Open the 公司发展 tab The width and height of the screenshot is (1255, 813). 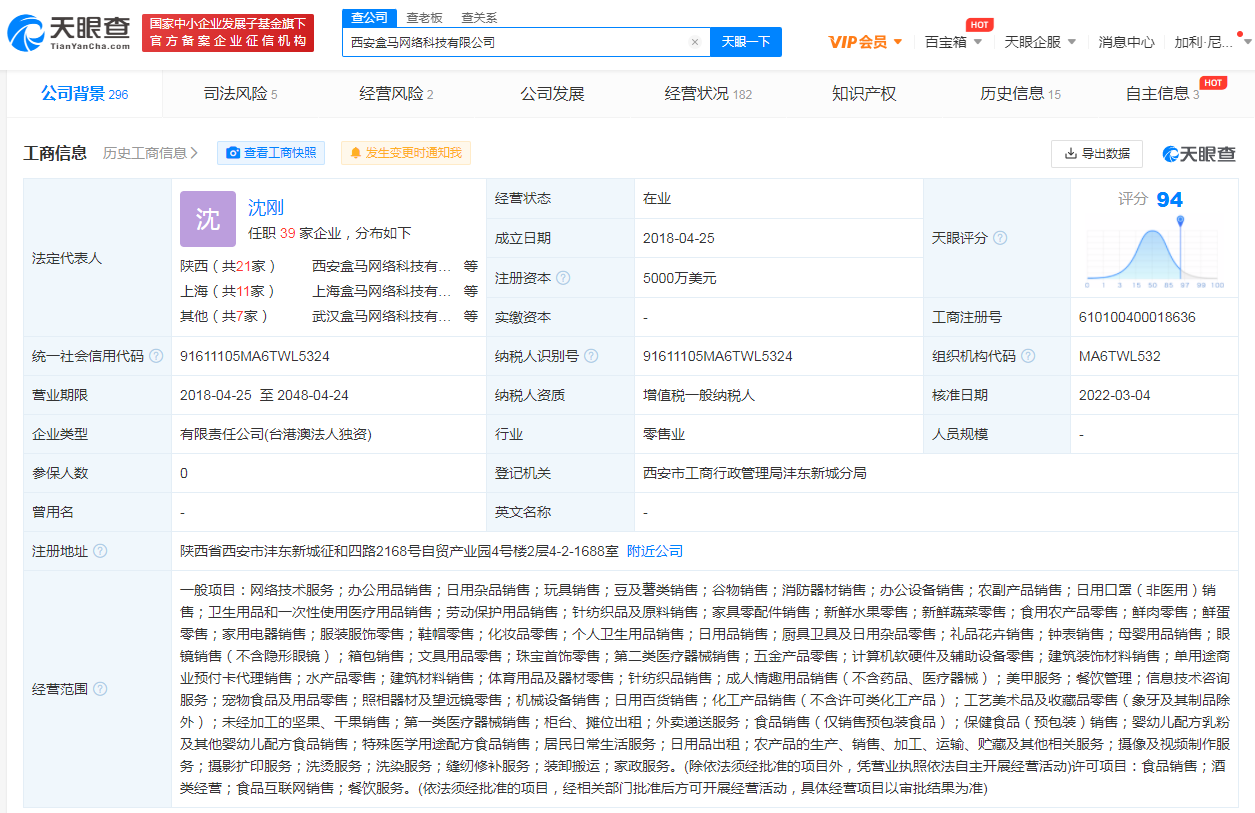[x=552, y=94]
